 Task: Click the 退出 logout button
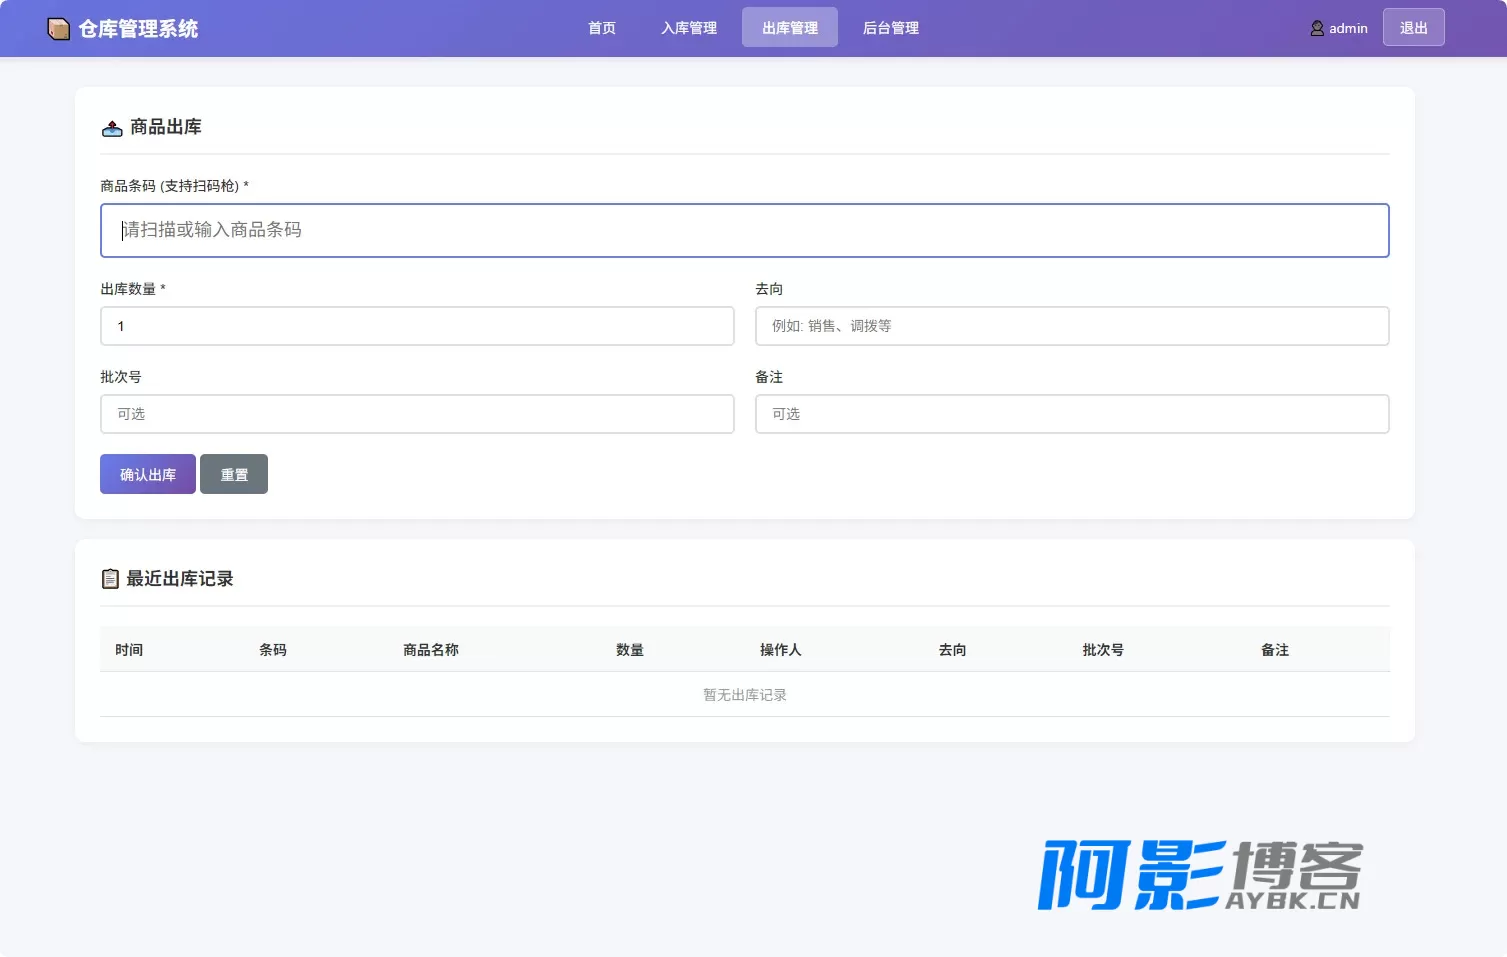[1414, 27]
